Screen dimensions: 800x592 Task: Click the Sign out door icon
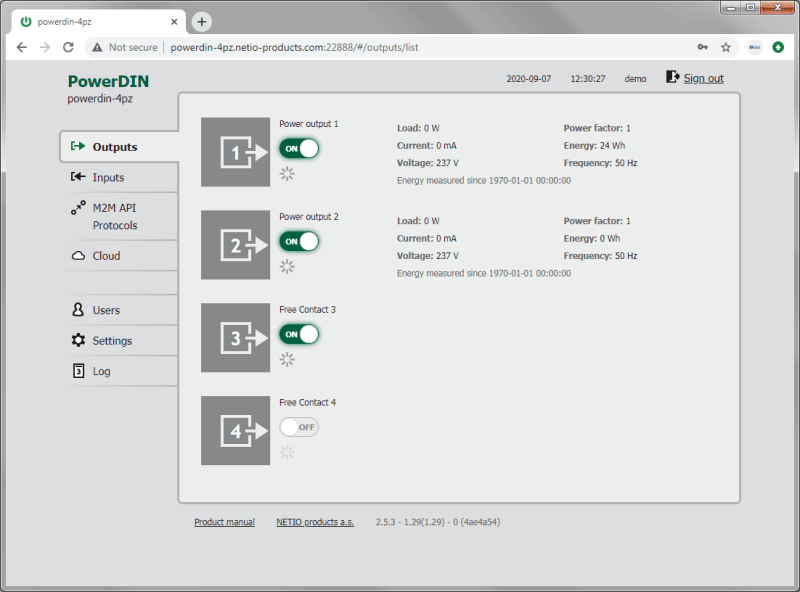coord(672,77)
